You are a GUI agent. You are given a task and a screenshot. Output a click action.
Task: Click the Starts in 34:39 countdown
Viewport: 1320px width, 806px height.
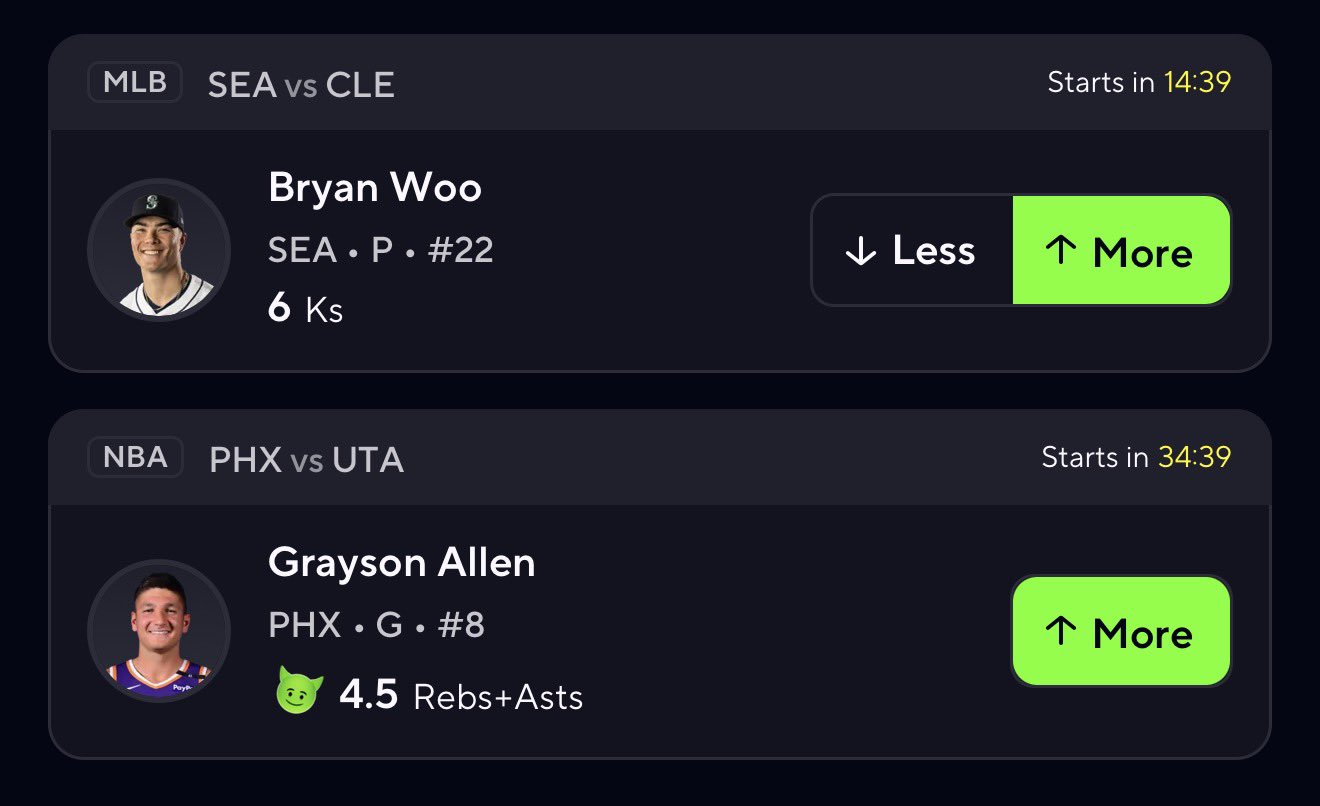coord(1135,458)
